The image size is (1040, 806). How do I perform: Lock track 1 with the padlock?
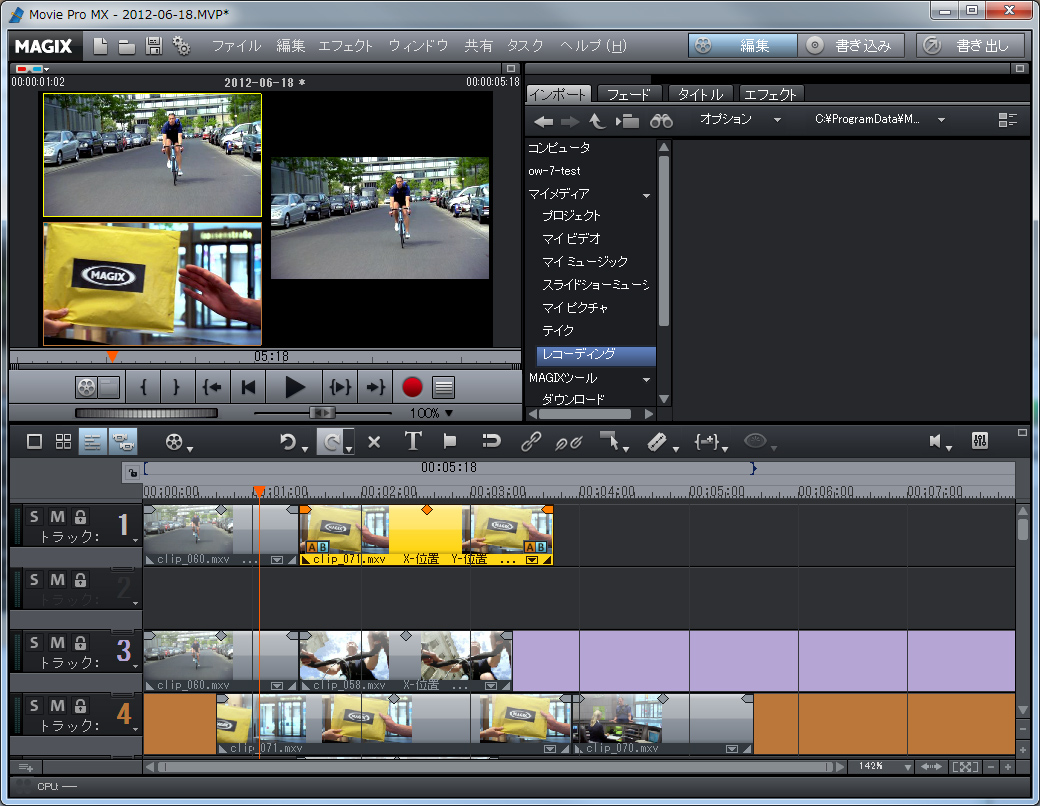80,517
